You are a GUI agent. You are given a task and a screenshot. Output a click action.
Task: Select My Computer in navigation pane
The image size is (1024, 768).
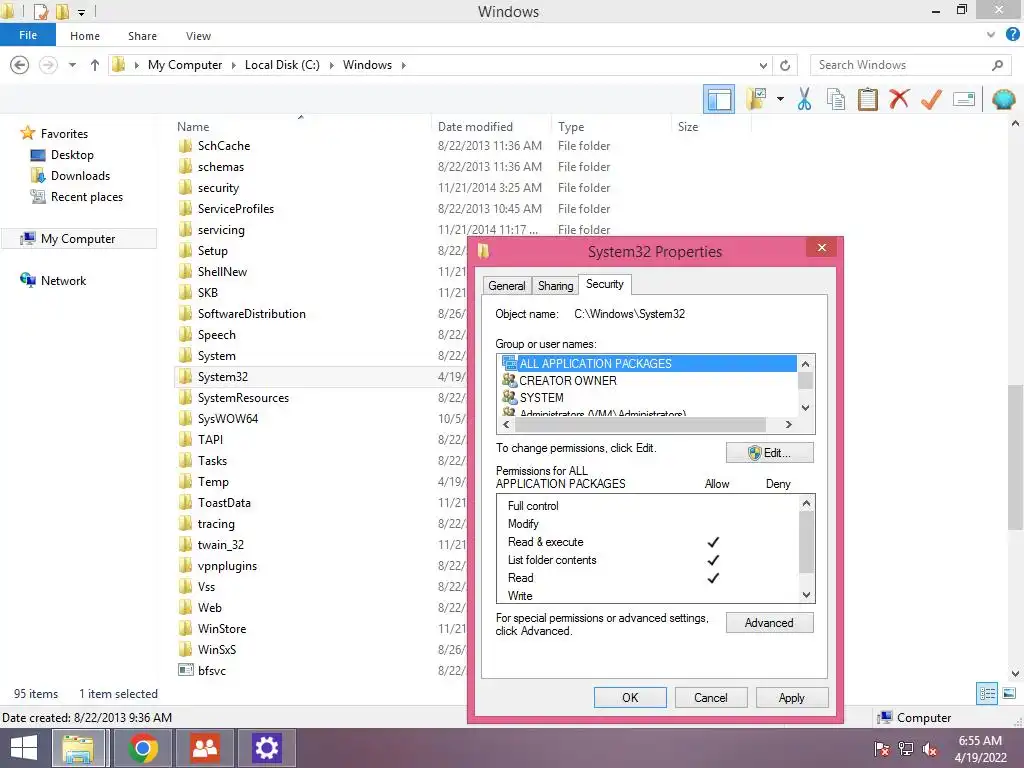(x=78, y=238)
